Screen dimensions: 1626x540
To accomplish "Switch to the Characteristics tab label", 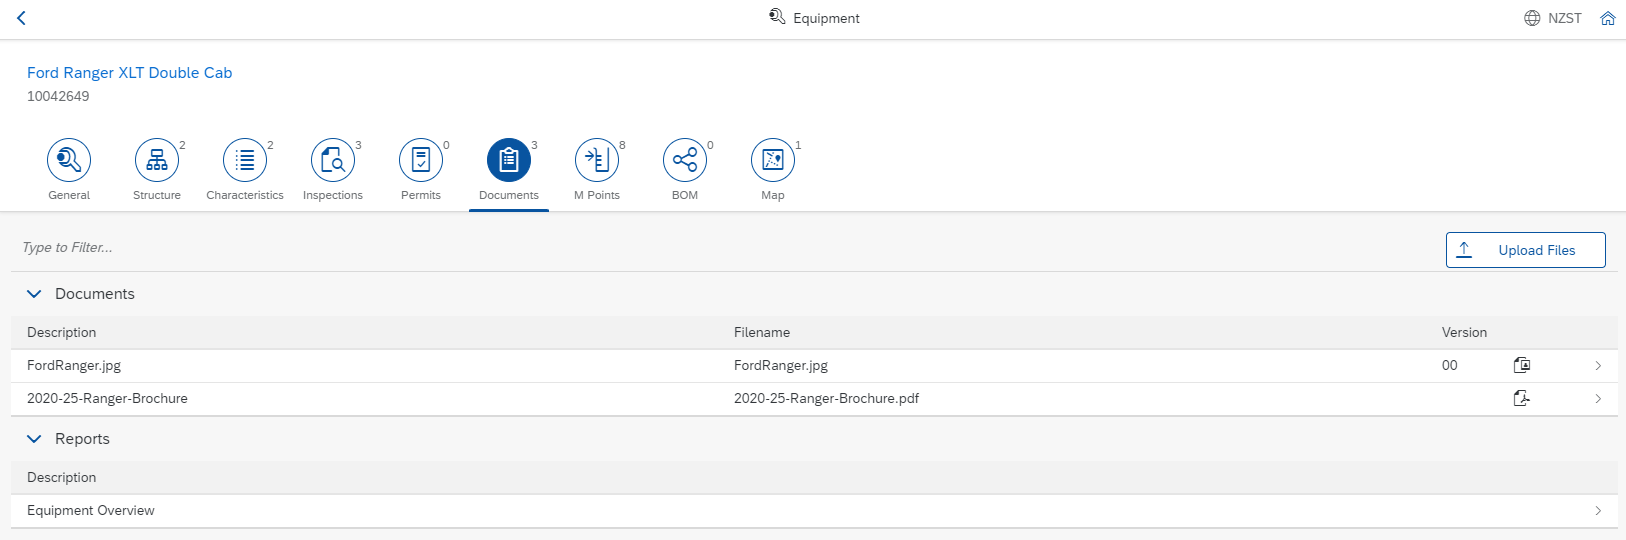I will [x=245, y=195].
